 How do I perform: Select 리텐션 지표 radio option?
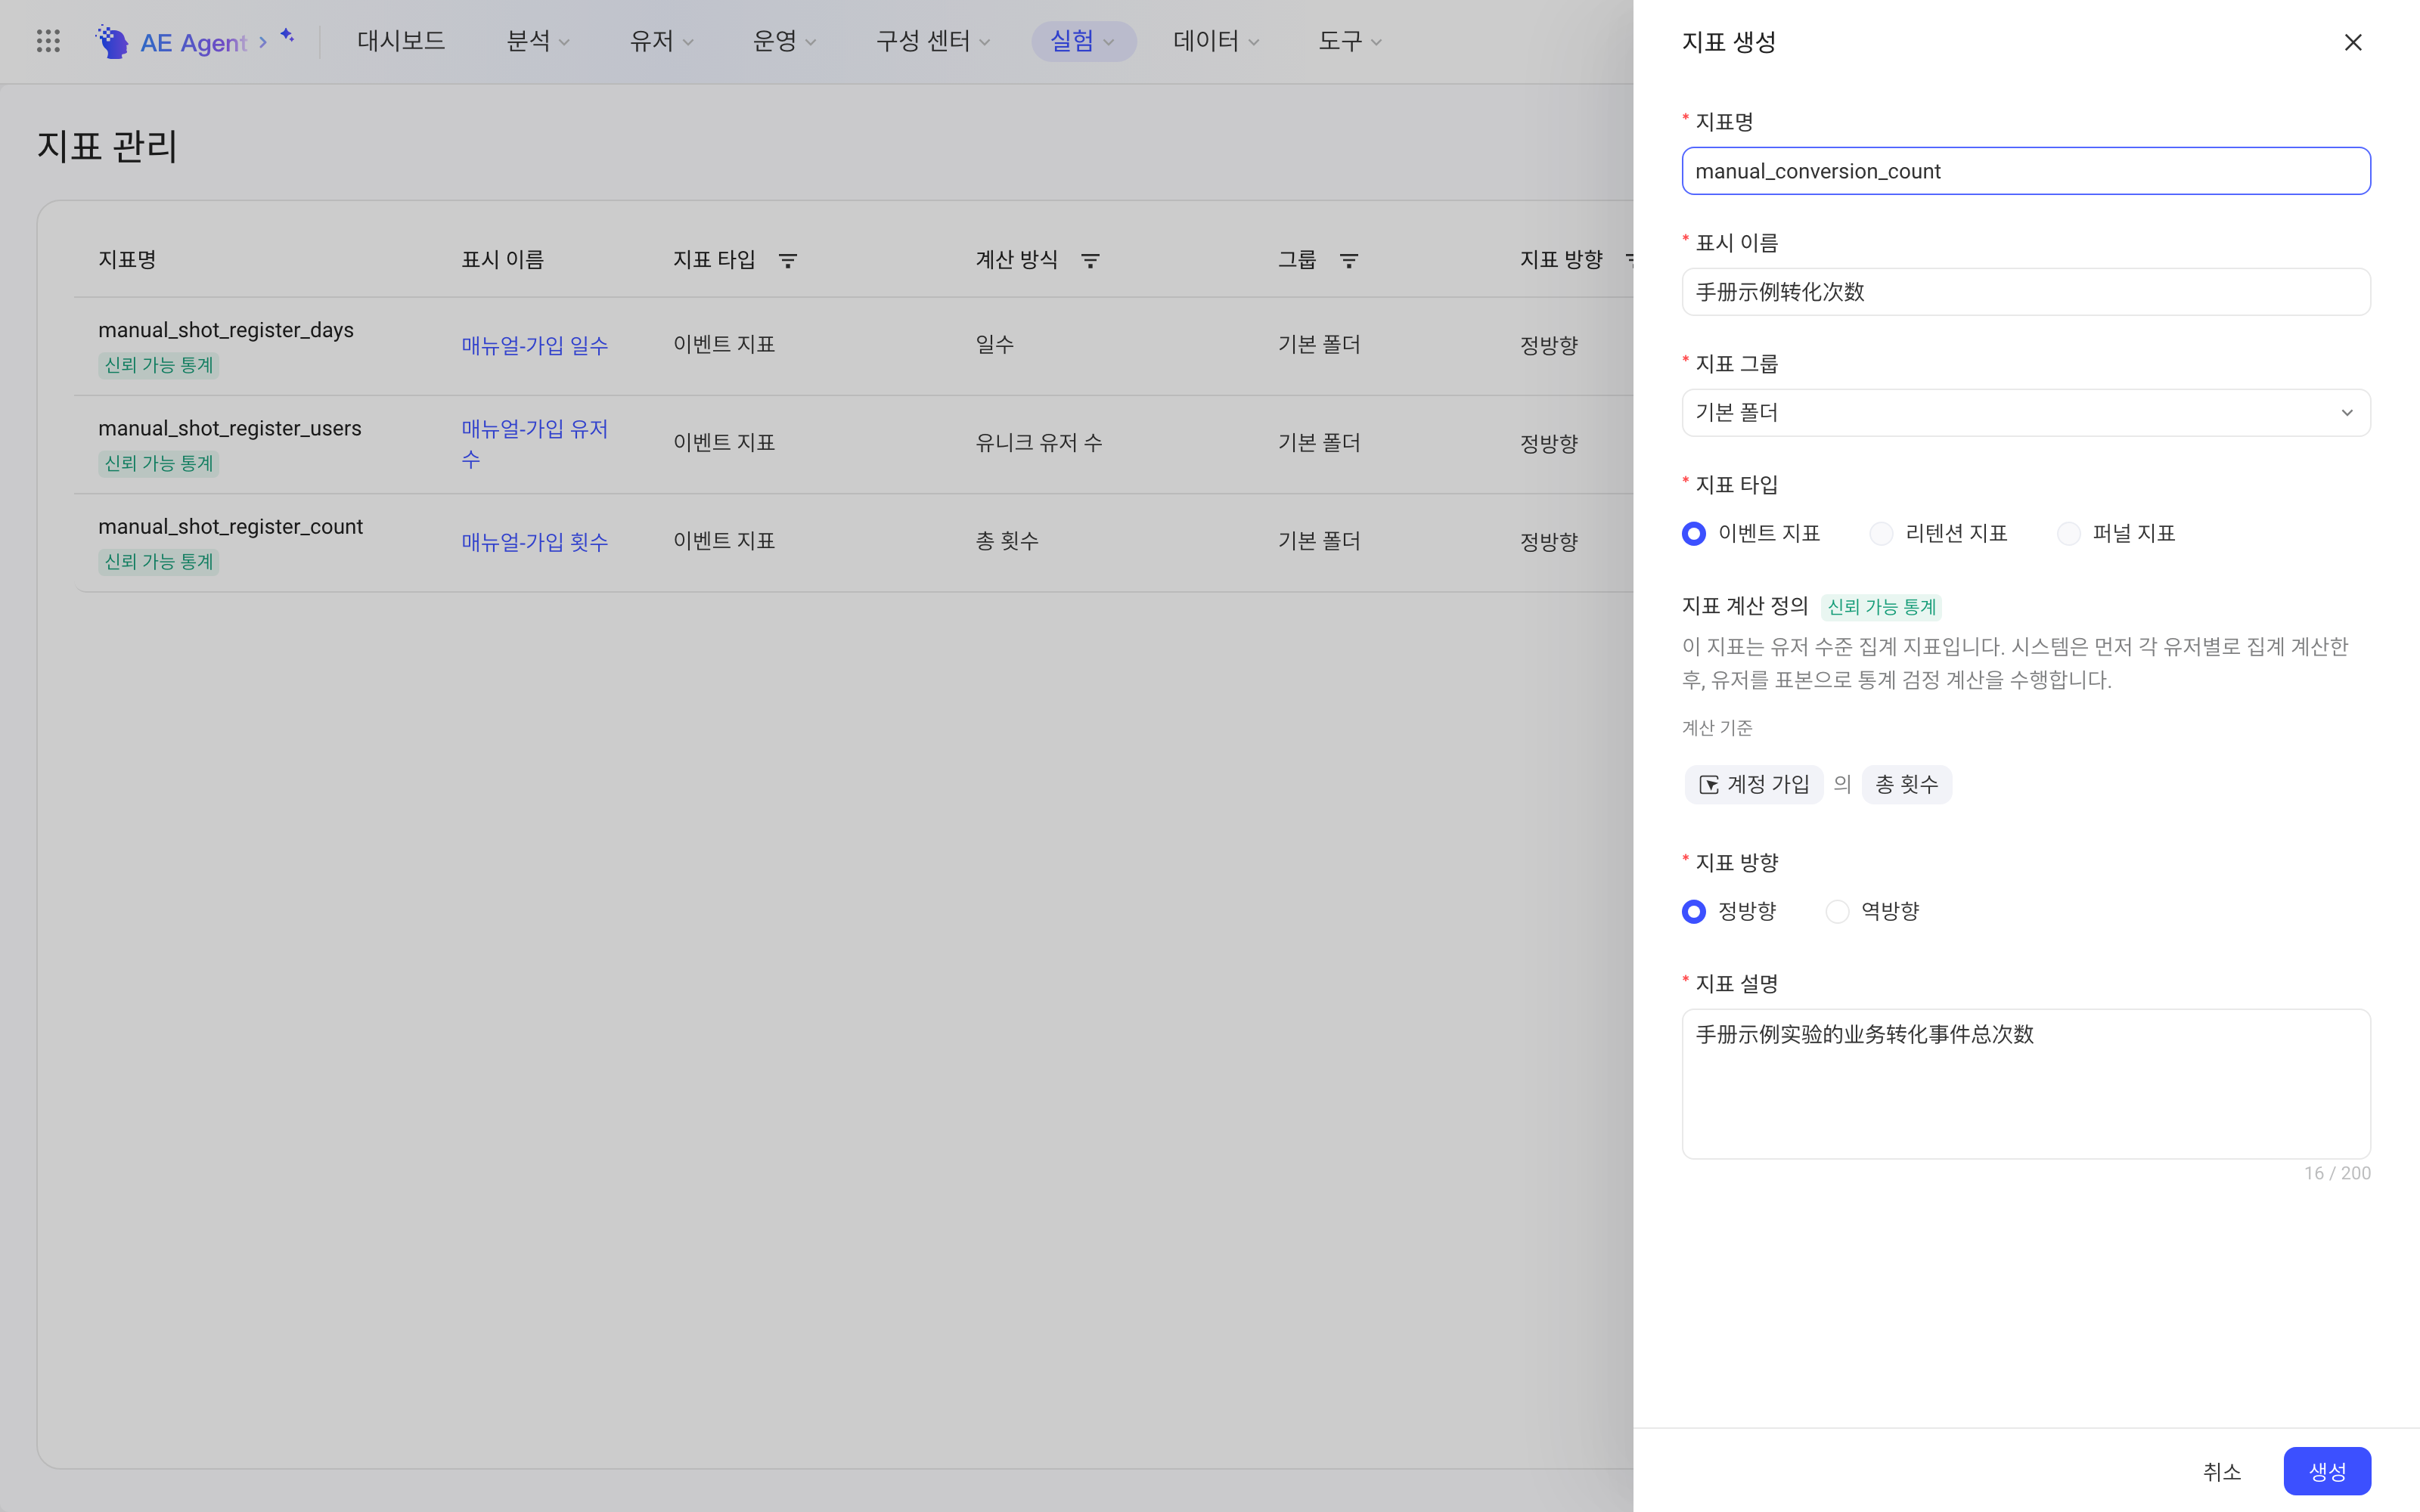tap(1881, 533)
